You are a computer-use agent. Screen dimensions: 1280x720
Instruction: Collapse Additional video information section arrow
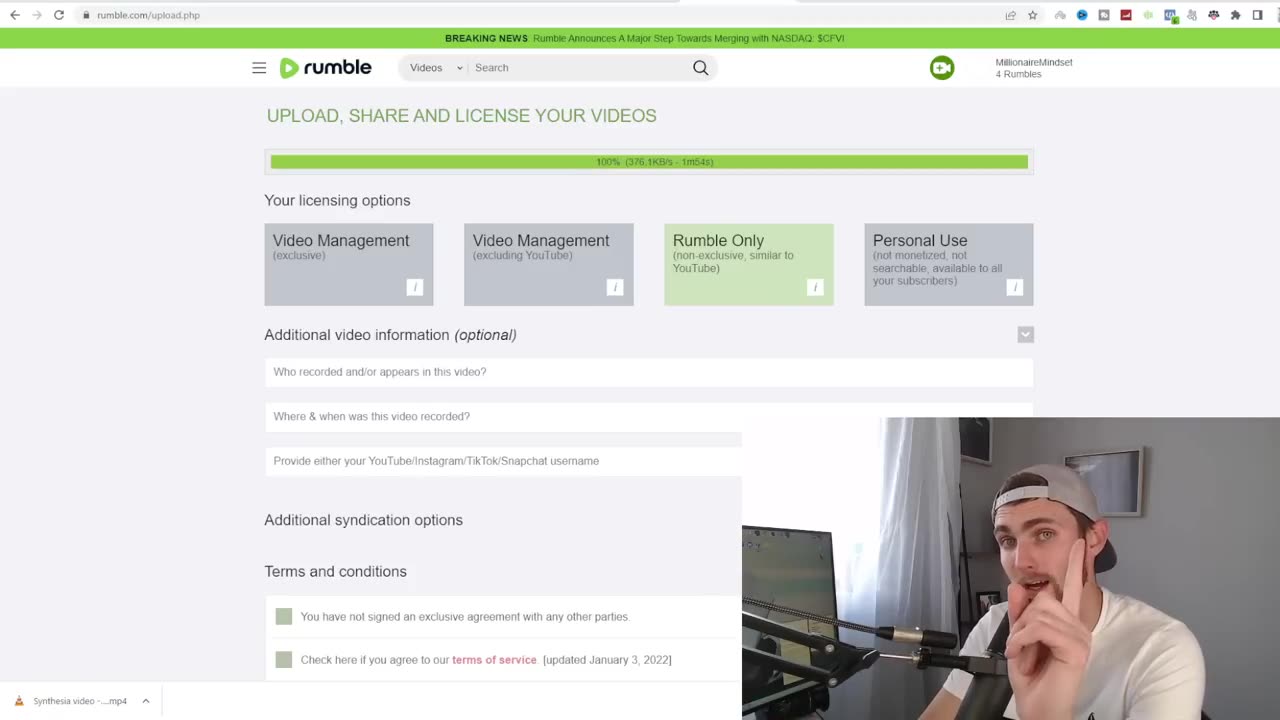[x=1026, y=335]
